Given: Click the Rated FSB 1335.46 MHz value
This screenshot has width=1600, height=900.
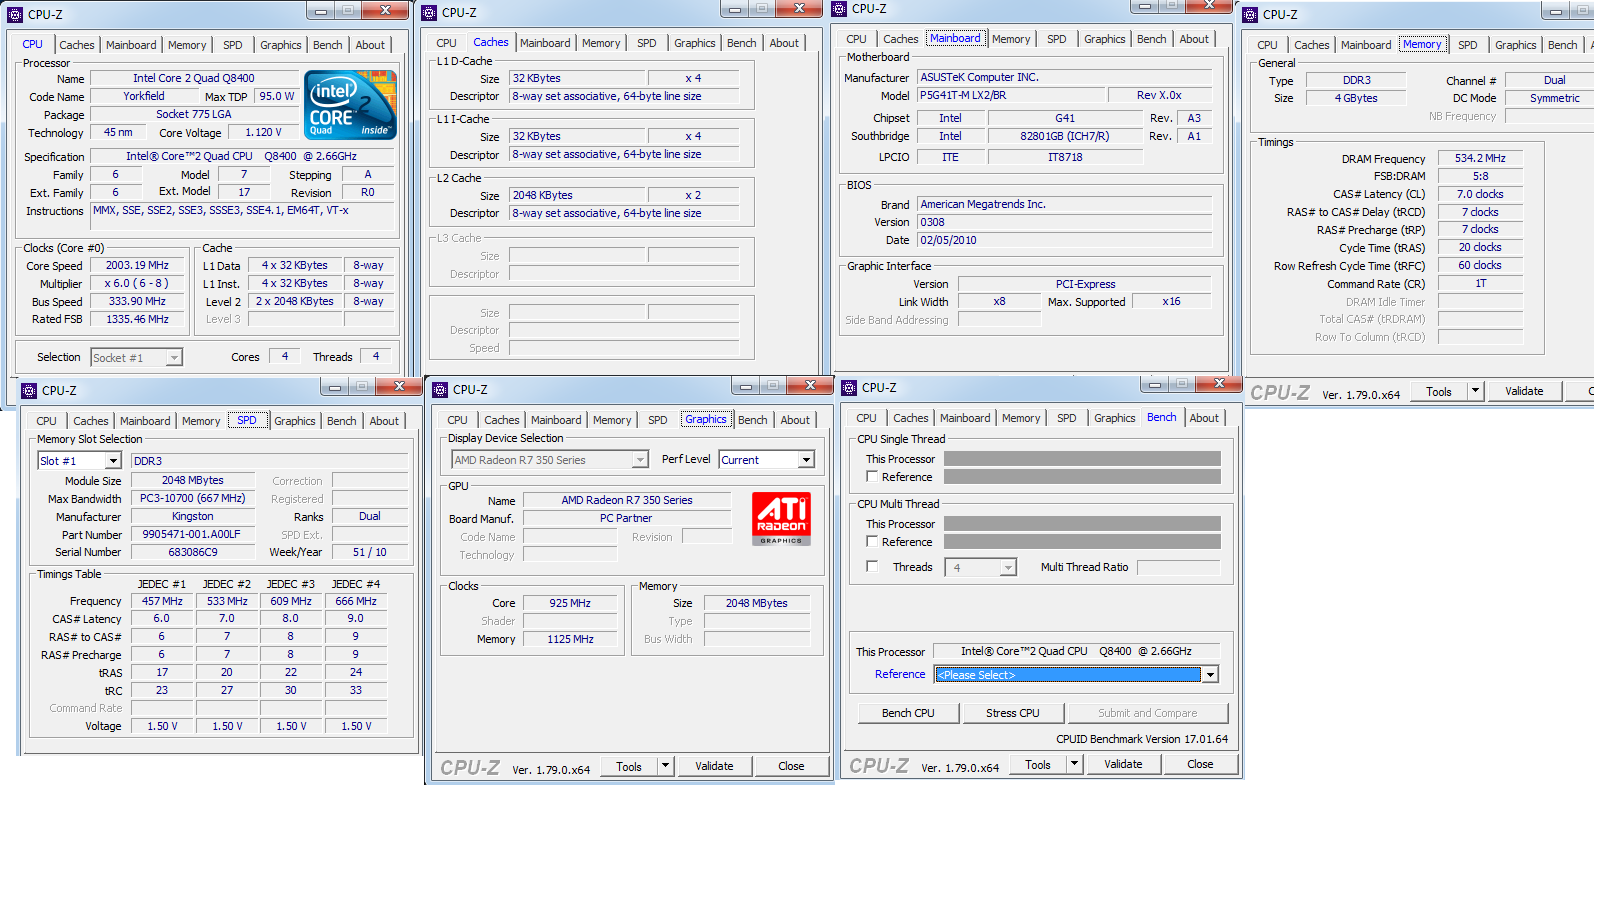Looking at the screenshot, I should point(137,319).
